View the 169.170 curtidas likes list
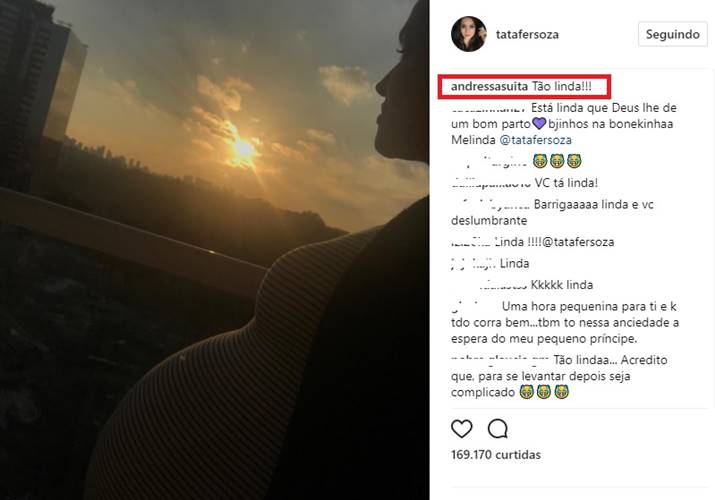The width and height of the screenshot is (715, 500). 495,455
